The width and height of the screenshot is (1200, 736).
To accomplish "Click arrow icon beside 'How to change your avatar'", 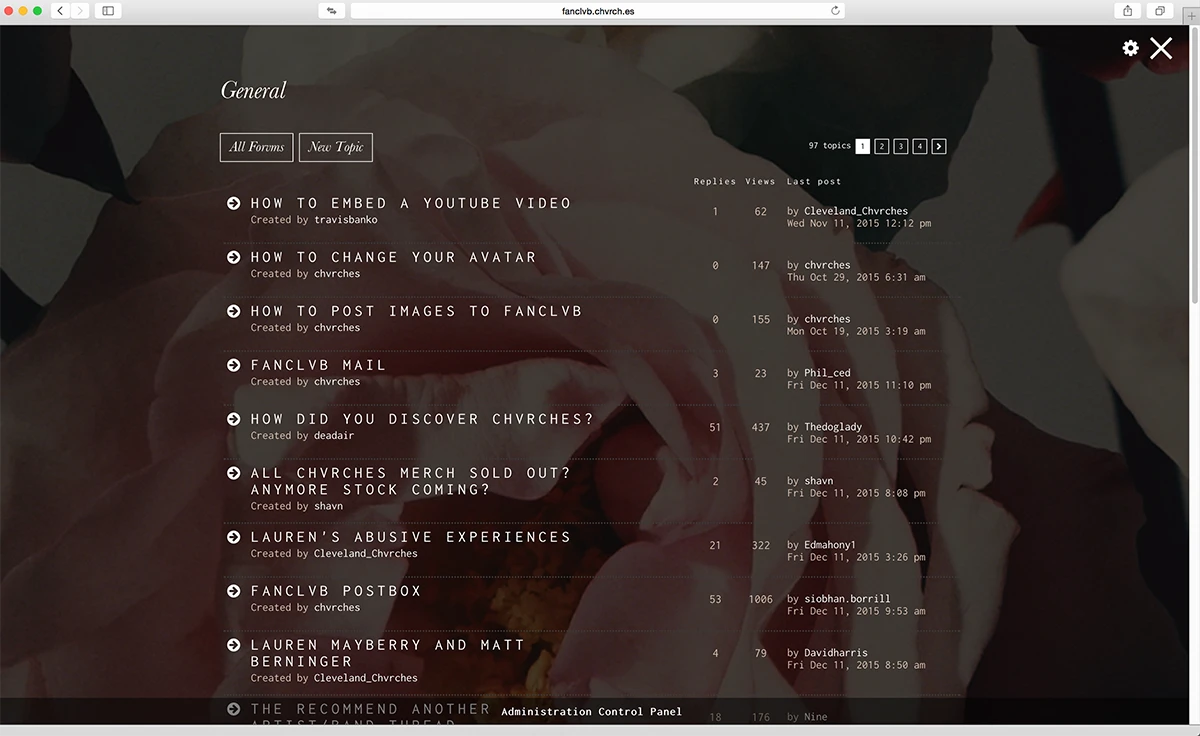I will click(234, 257).
